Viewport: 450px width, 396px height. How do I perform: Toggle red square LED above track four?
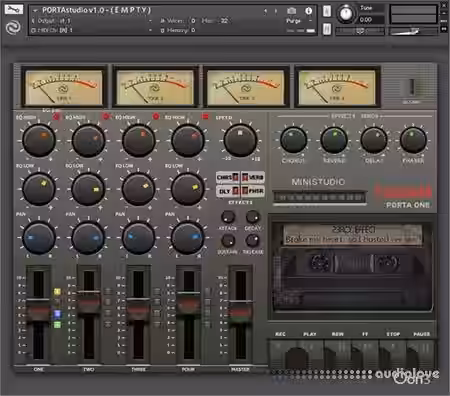(205, 116)
